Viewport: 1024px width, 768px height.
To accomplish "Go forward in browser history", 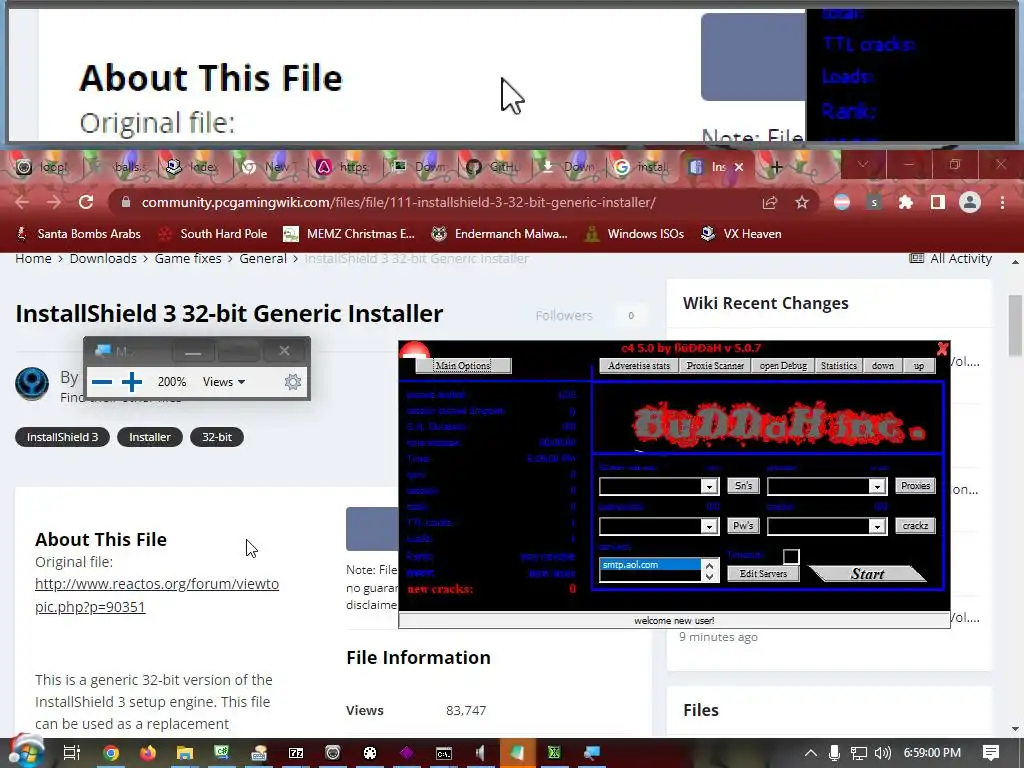I will [54, 202].
